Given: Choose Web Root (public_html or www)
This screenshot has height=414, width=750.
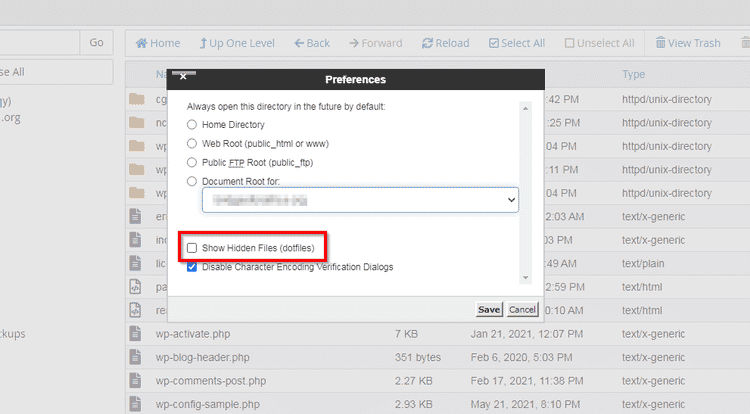Looking at the screenshot, I should (192, 143).
